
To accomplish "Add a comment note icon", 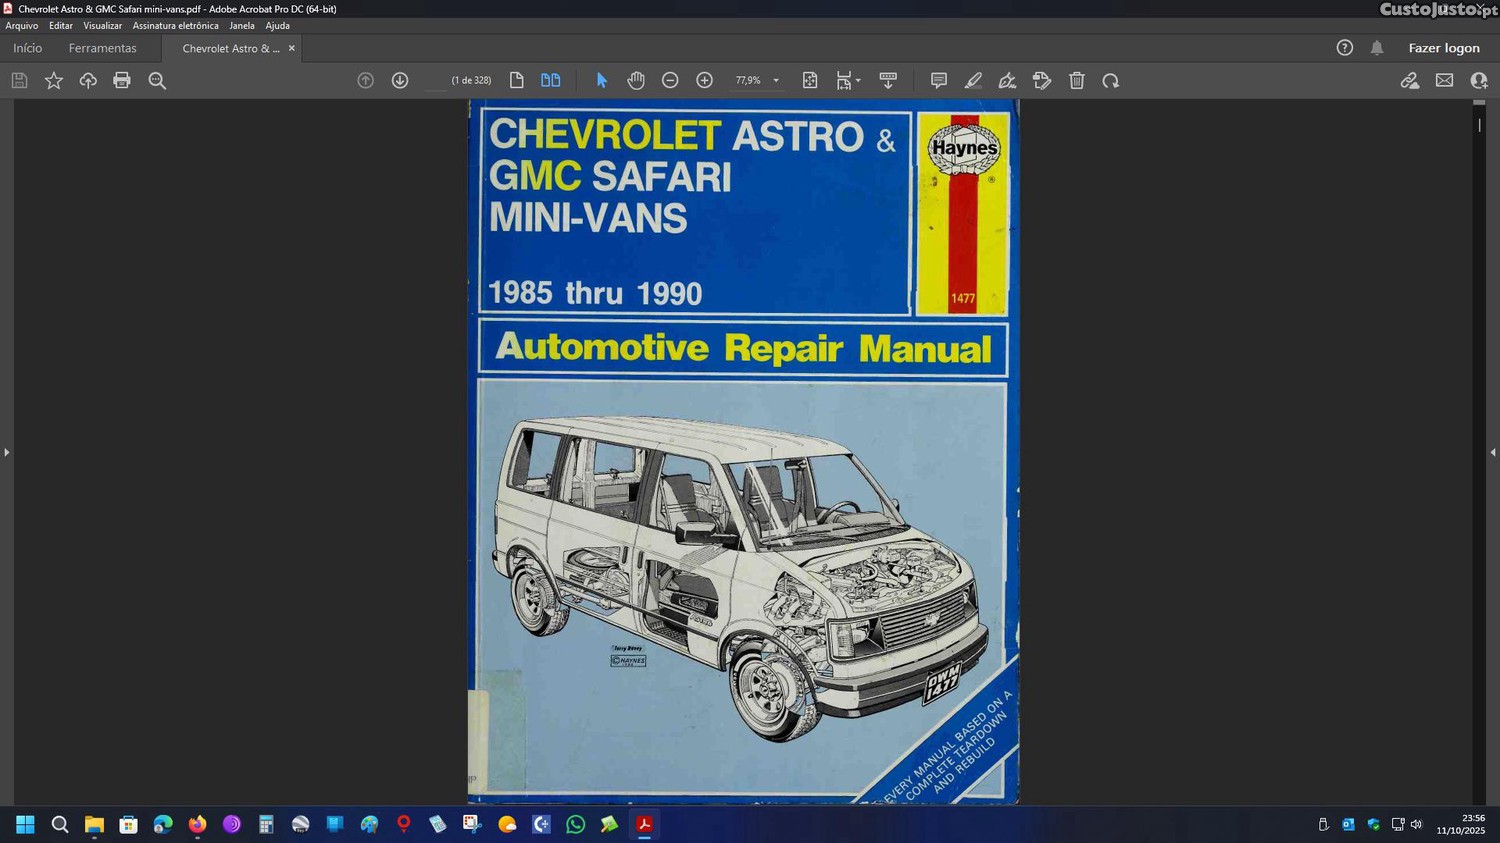I will (938, 81).
